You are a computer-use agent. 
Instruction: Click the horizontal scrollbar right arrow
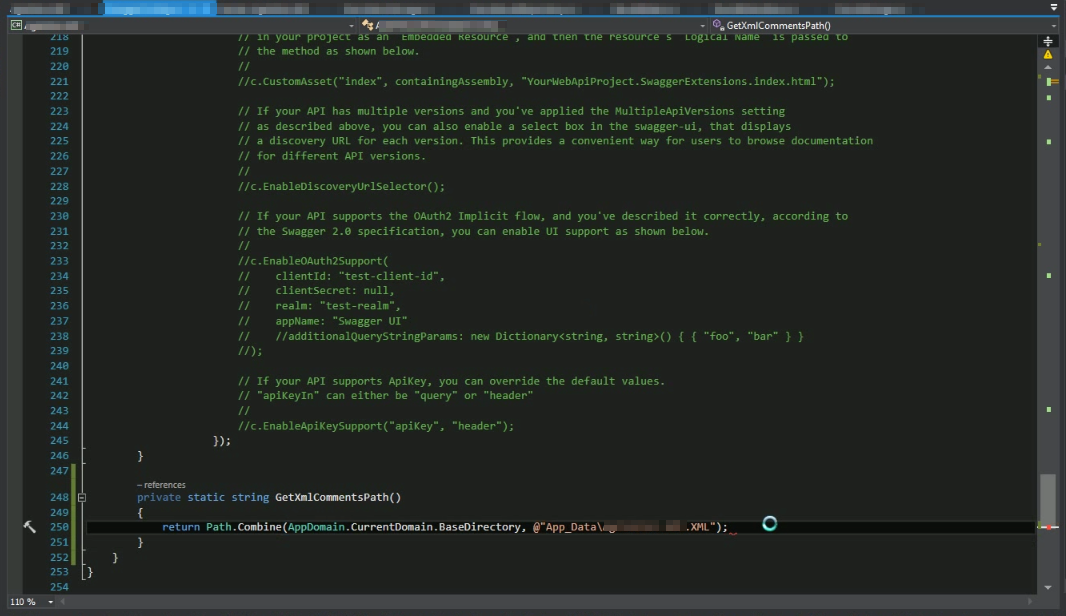pos(1029,602)
